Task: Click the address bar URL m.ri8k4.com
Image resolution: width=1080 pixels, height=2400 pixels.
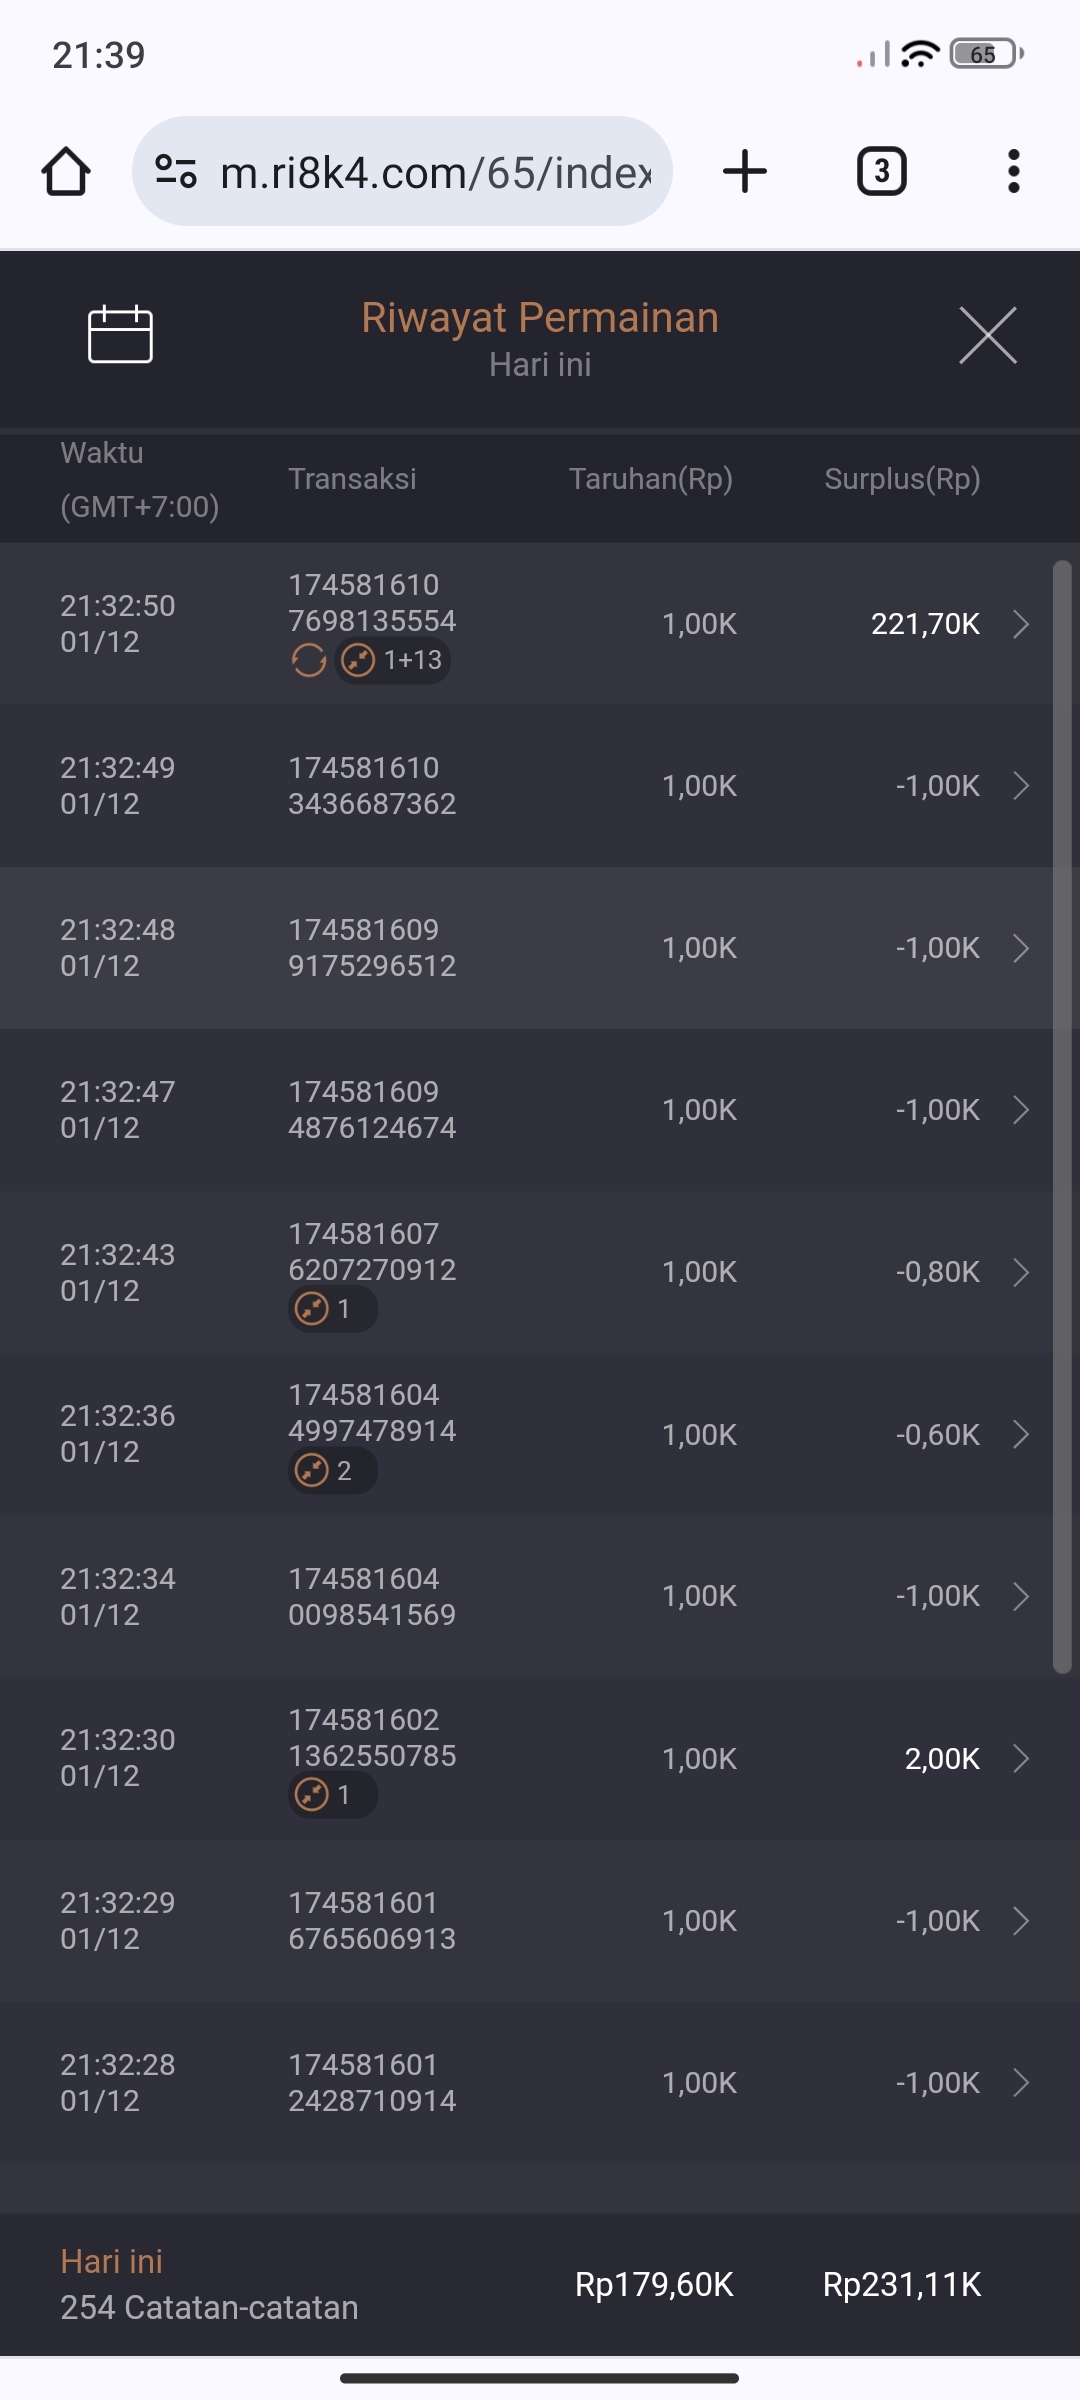Action: [435, 172]
